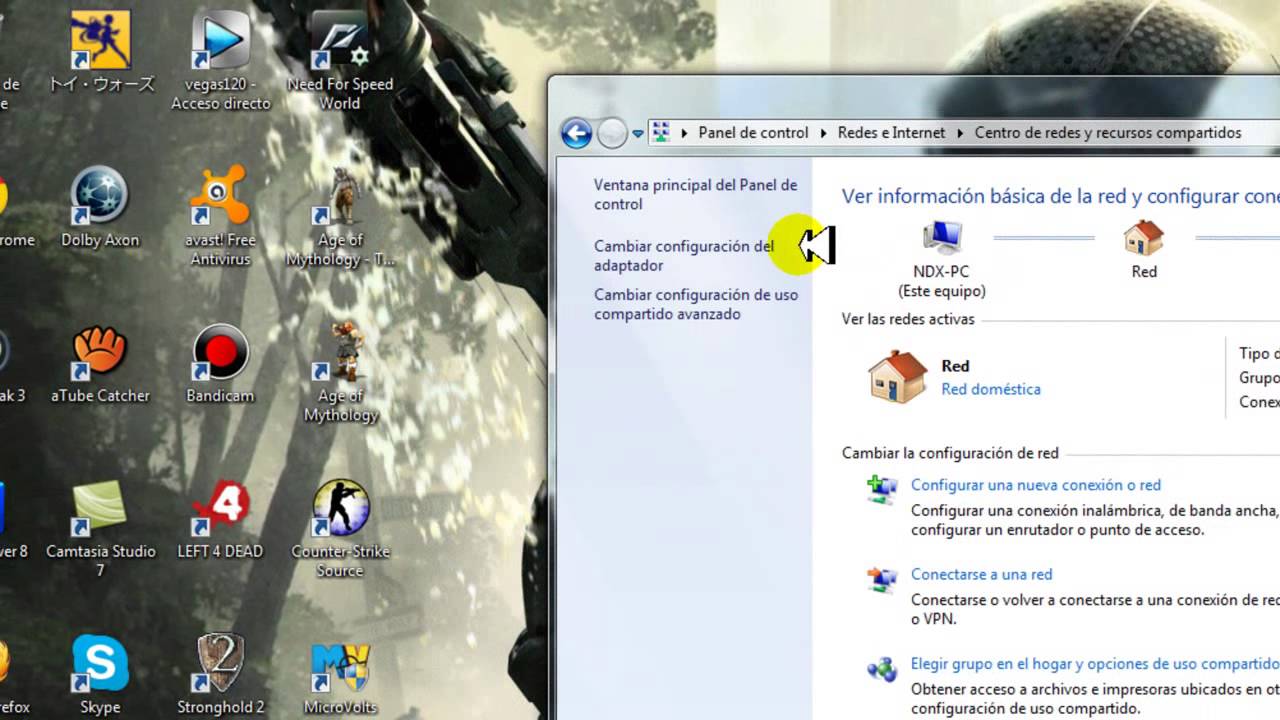
Task: Click the Red house icon in network map
Action: point(1144,238)
